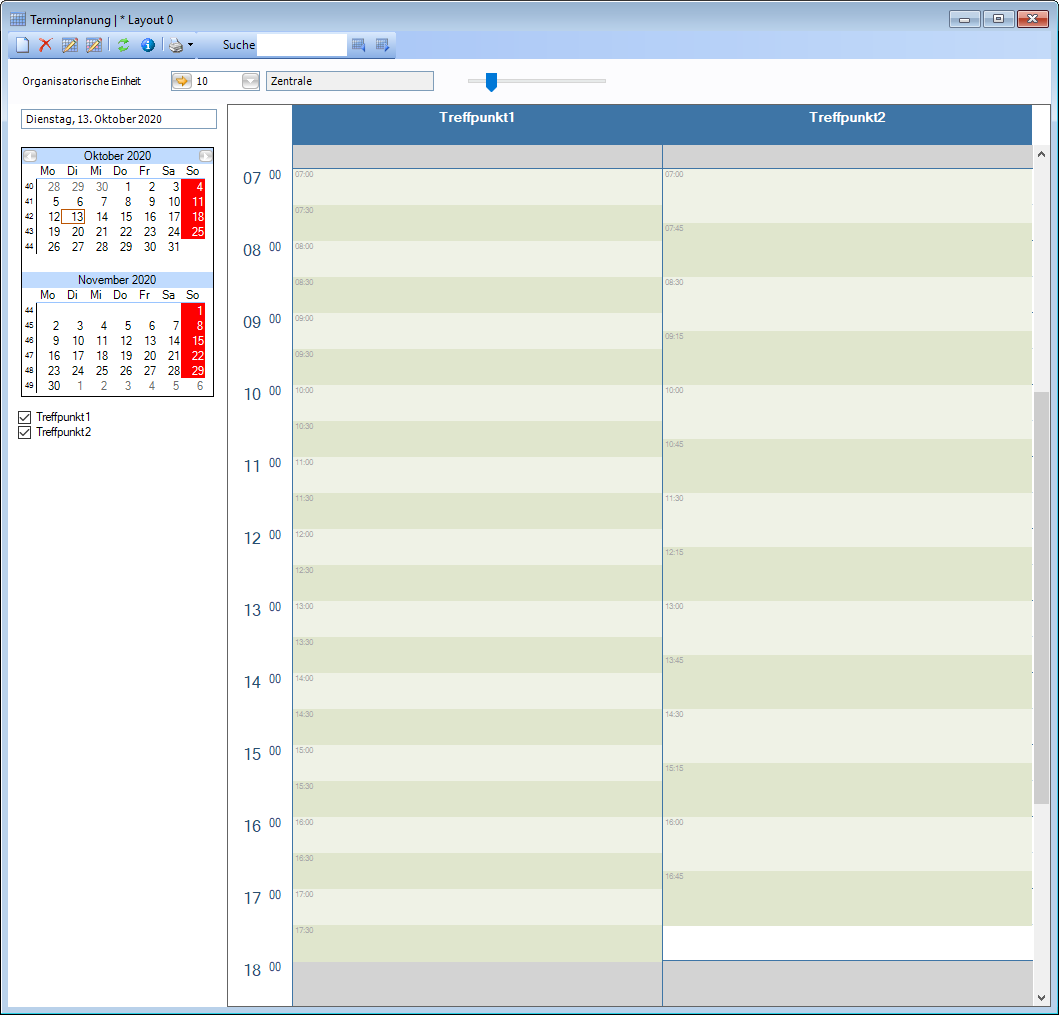Expand the Organisatorische Einheit dropdown
1059x1015 pixels.
pos(250,81)
